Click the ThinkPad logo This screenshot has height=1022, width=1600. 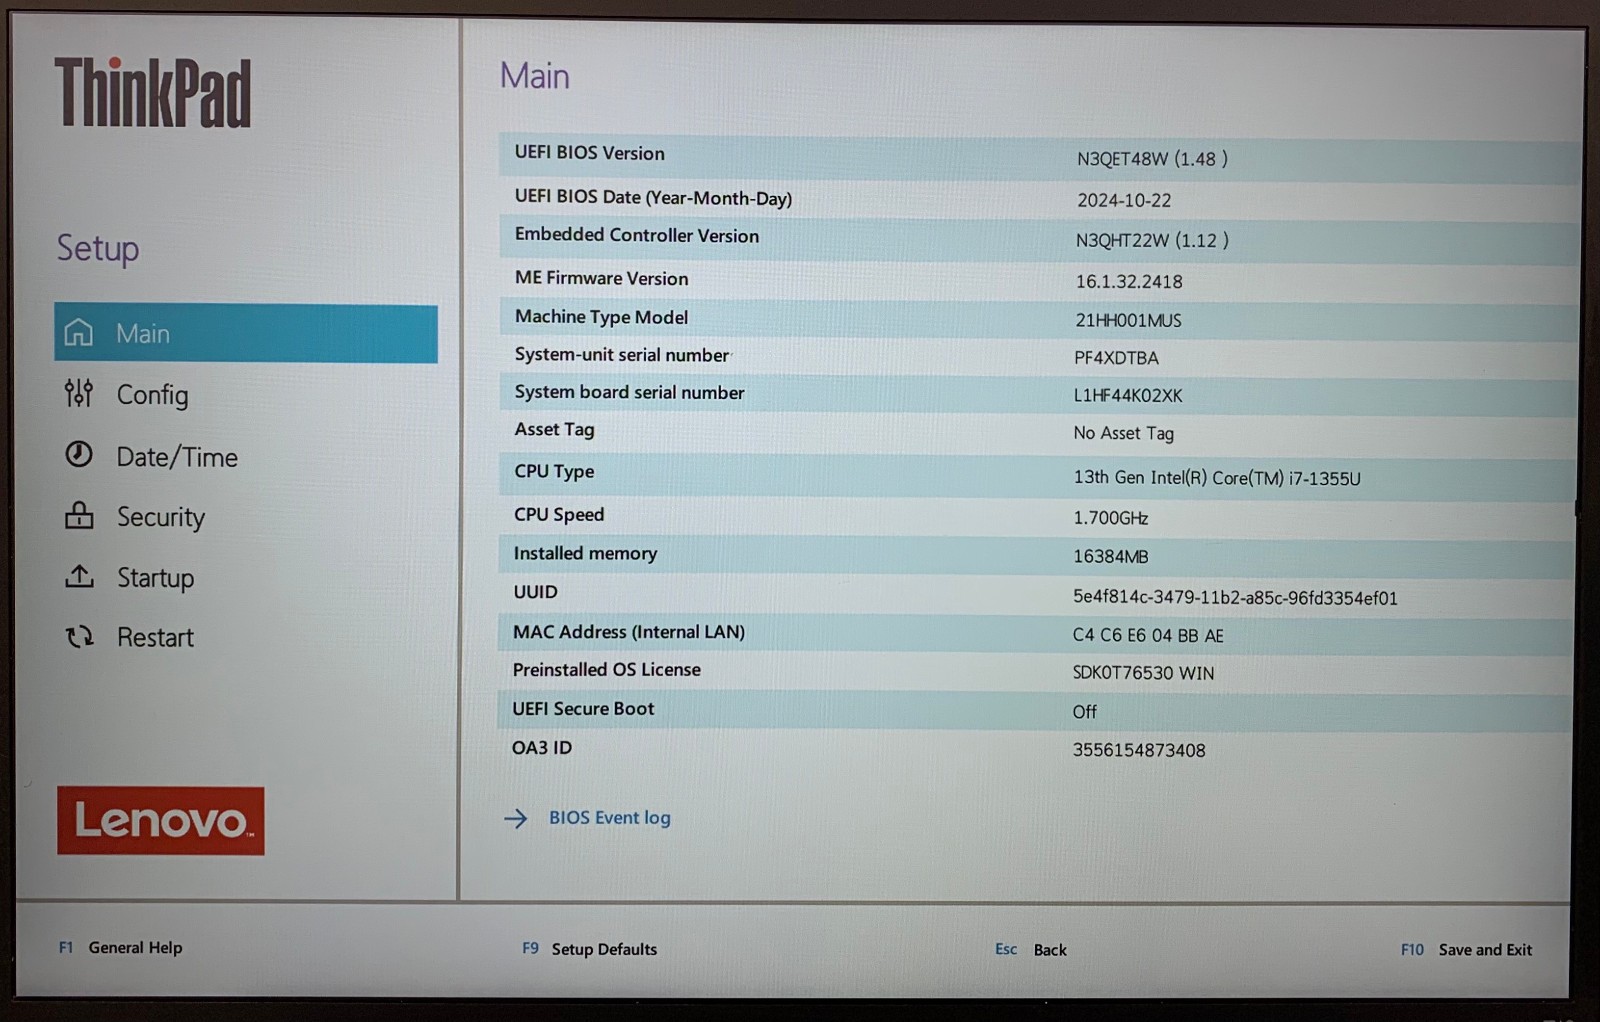pos(153,93)
